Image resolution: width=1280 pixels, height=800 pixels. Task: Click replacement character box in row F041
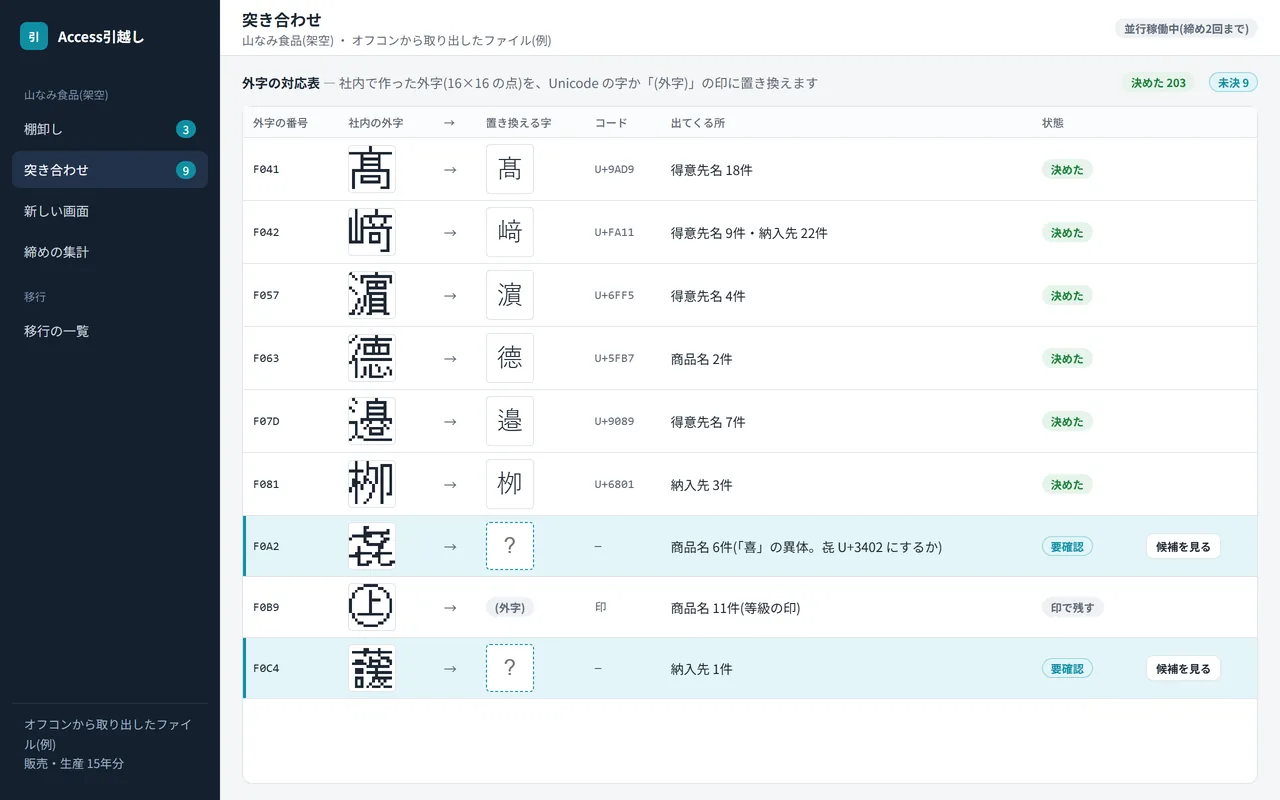pyautogui.click(x=510, y=169)
